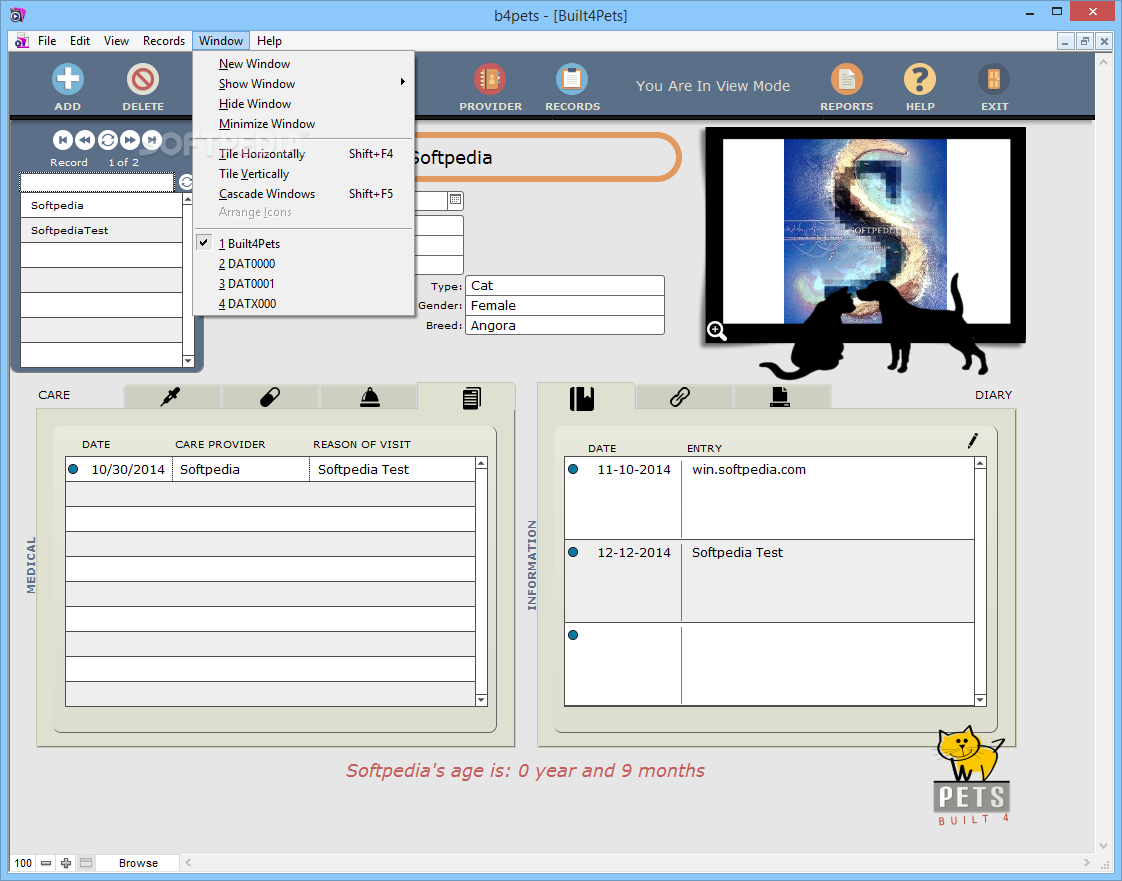Switch to the medical notes document tab
1122x881 pixels.
[x=471, y=397]
